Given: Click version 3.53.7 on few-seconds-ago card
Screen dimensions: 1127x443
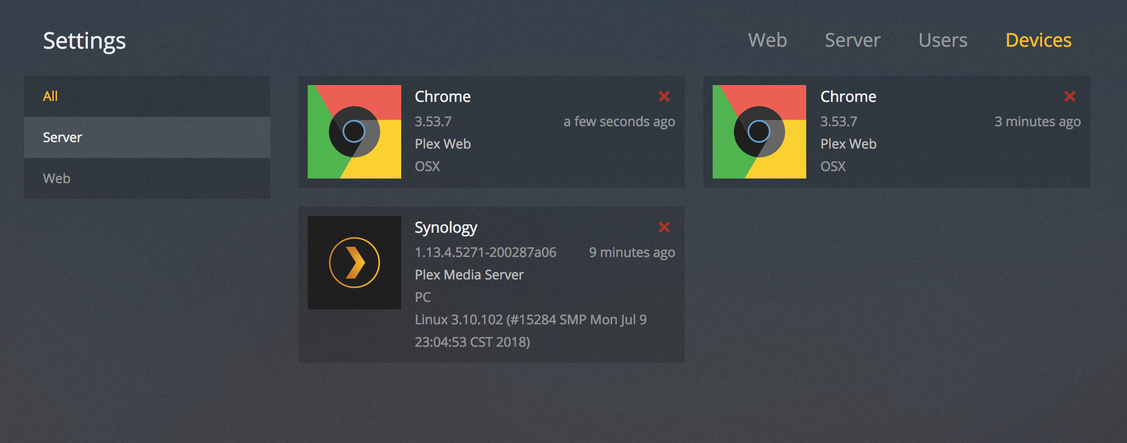Looking at the screenshot, I should pyautogui.click(x=433, y=122).
